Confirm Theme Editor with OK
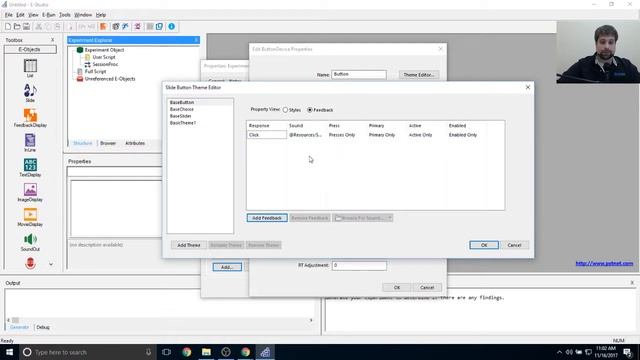The height and width of the screenshot is (360, 640). (x=484, y=245)
